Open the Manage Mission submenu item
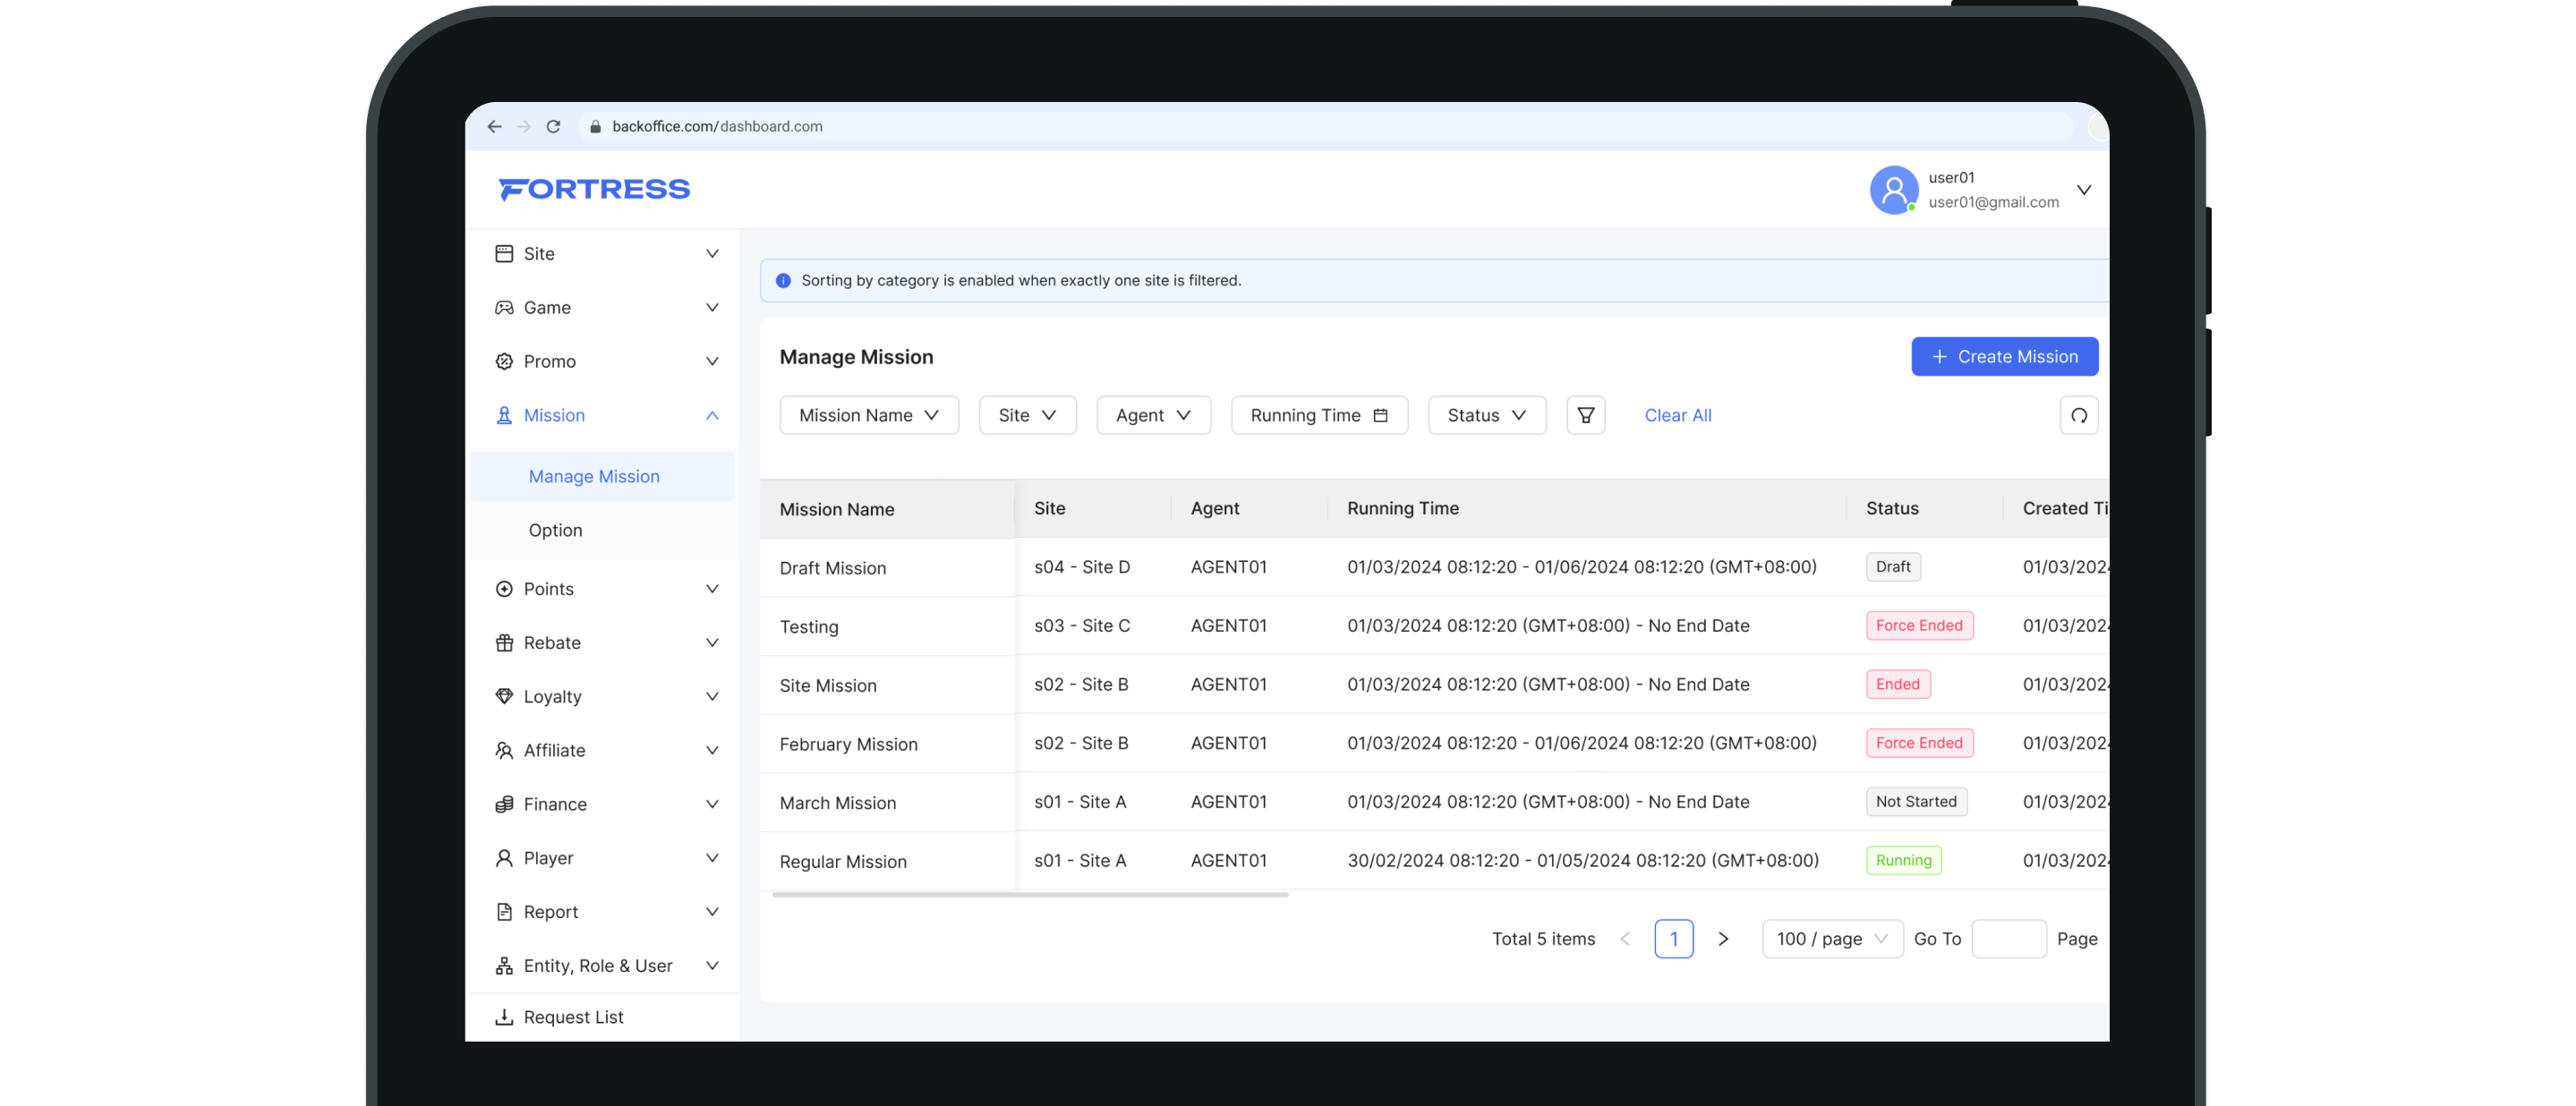The width and height of the screenshot is (2576, 1106). (594, 477)
